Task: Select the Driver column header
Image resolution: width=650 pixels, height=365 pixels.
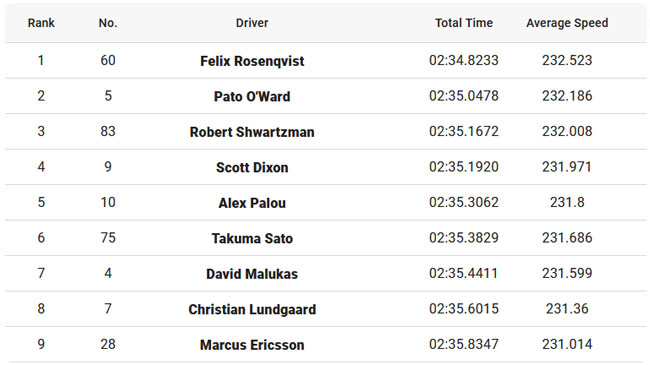Action: click(252, 23)
